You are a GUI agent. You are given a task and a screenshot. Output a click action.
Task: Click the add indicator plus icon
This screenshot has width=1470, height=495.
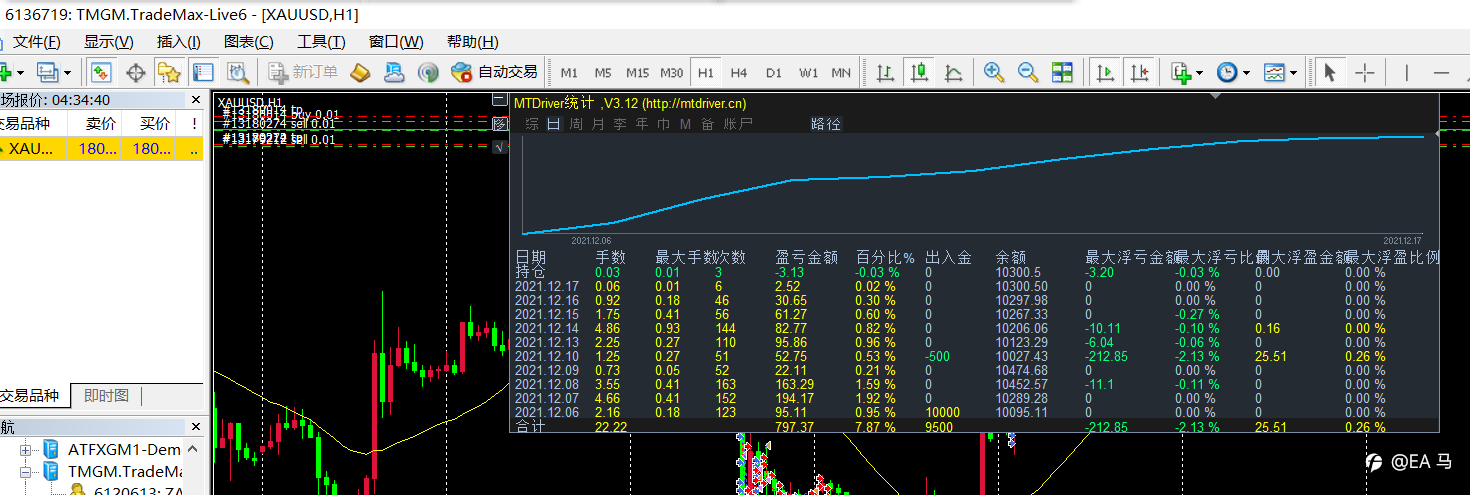click(1181, 72)
